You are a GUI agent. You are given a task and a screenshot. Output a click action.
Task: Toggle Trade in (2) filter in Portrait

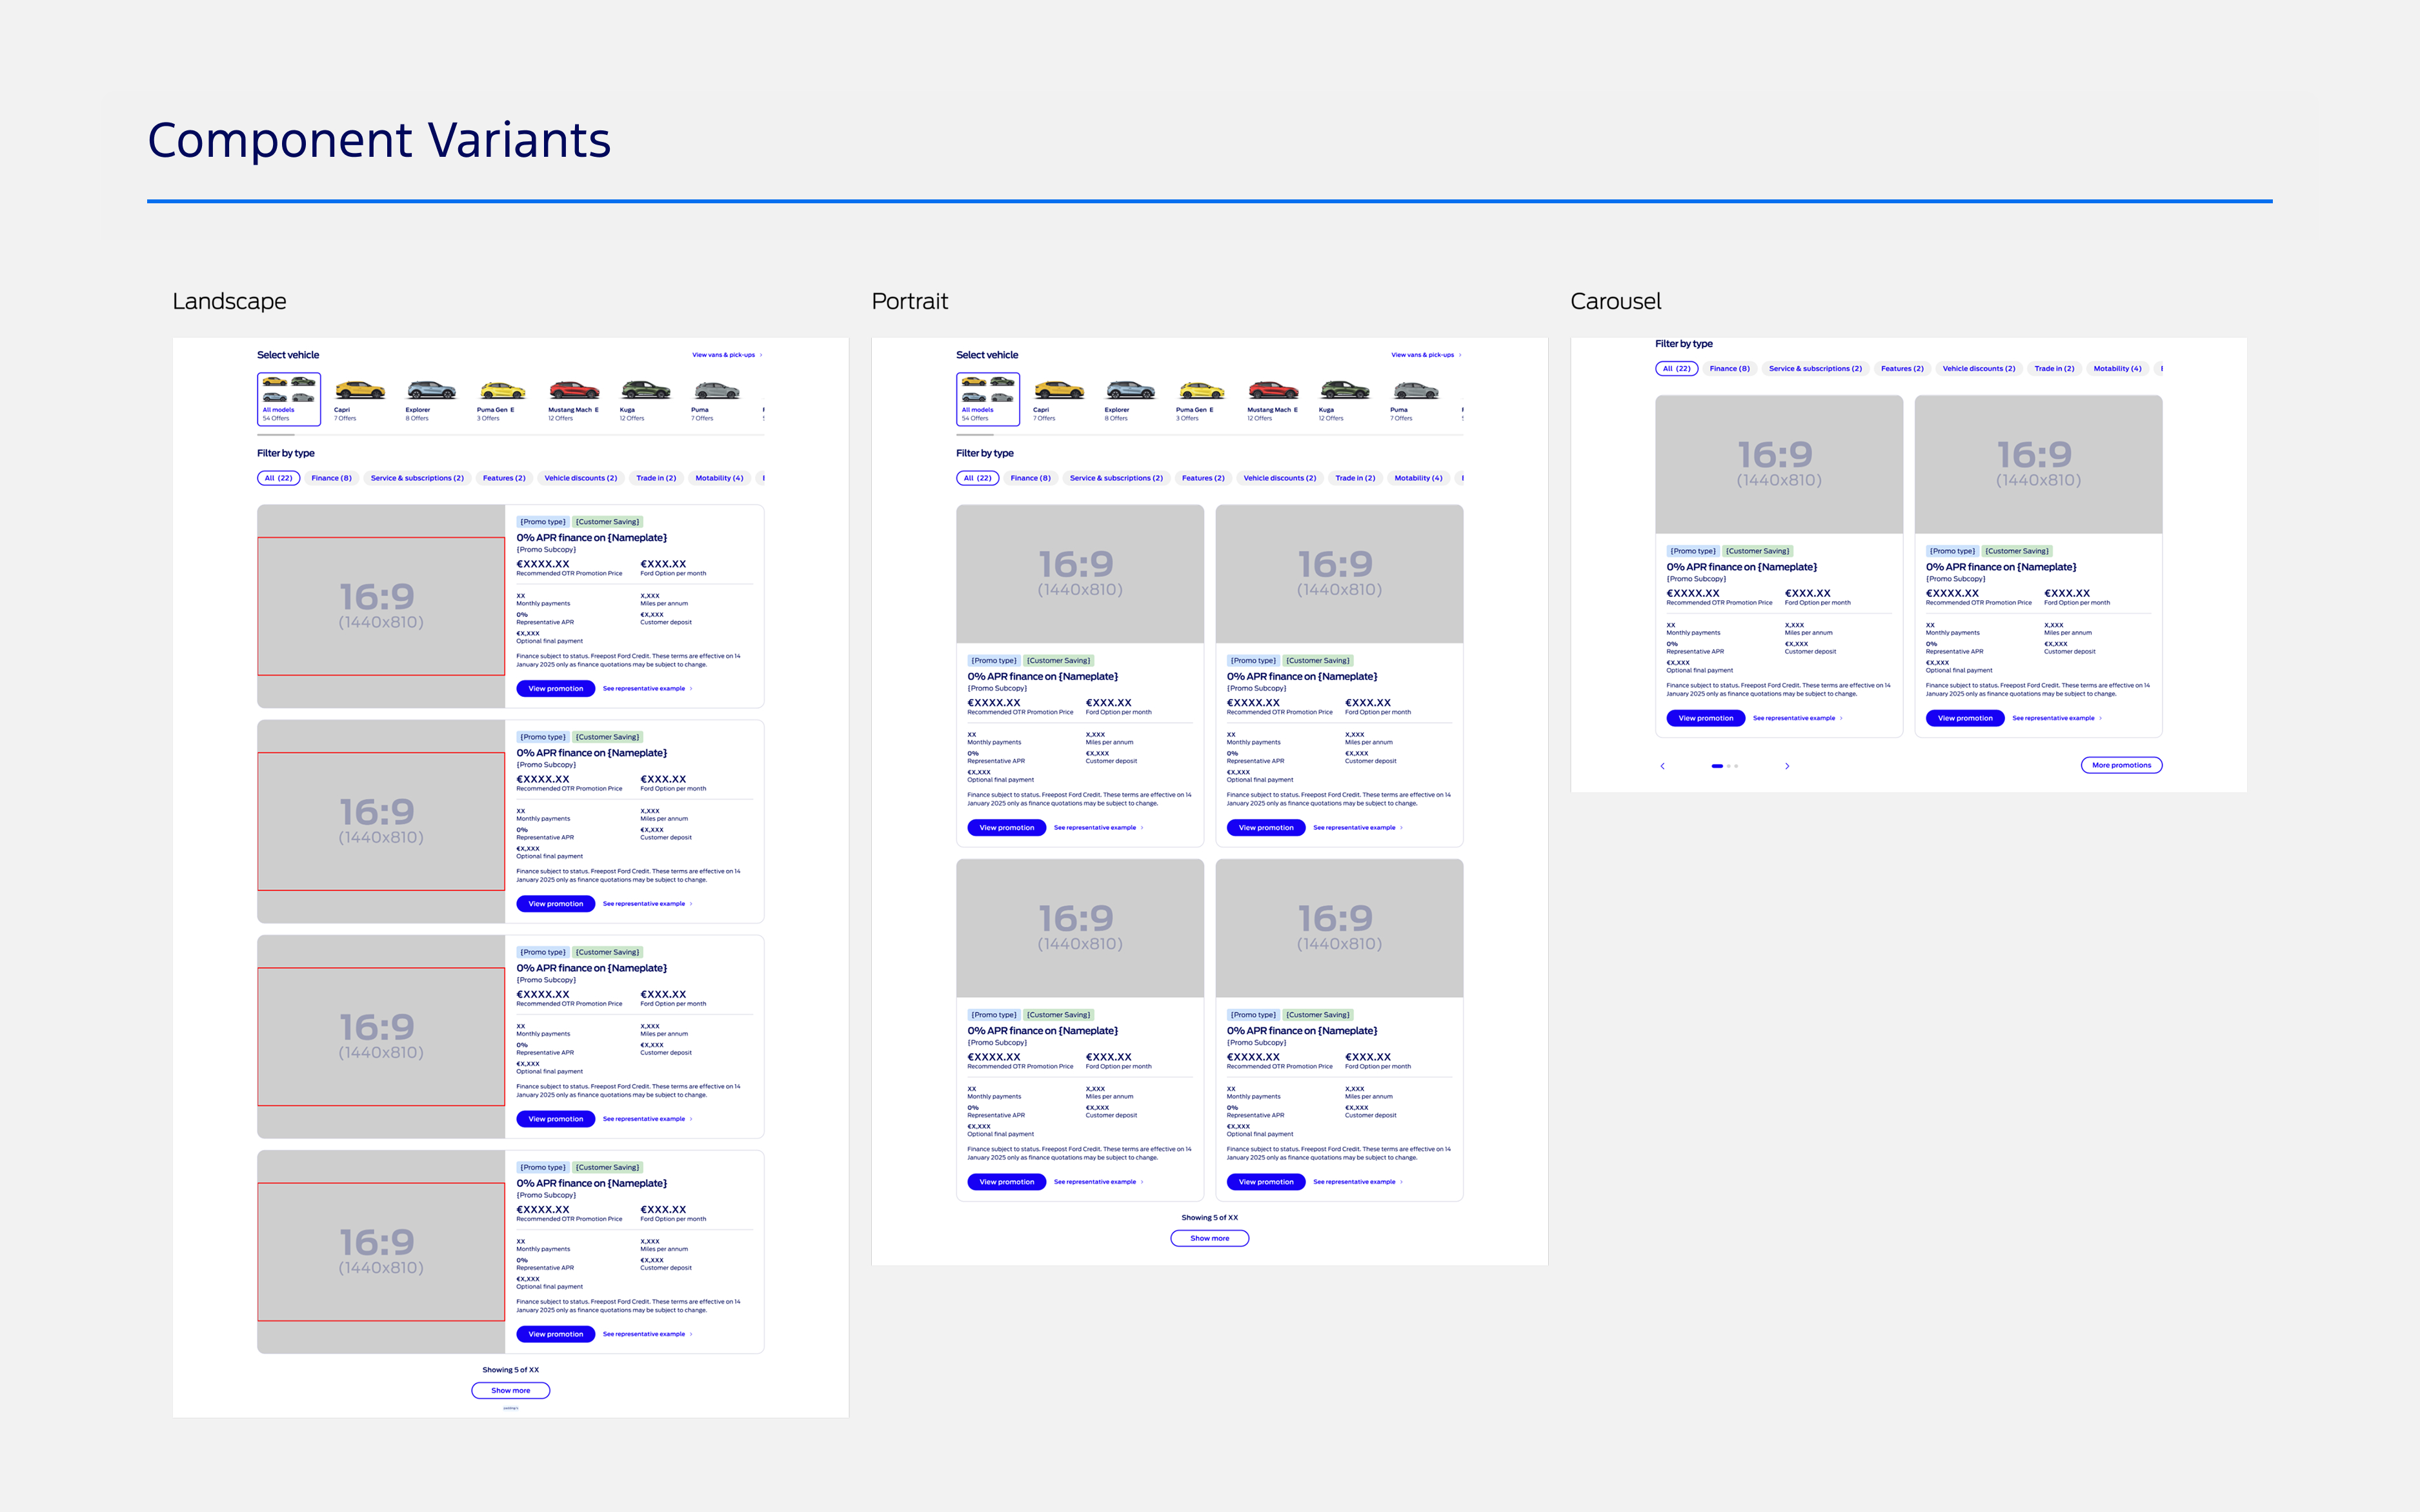[1355, 478]
